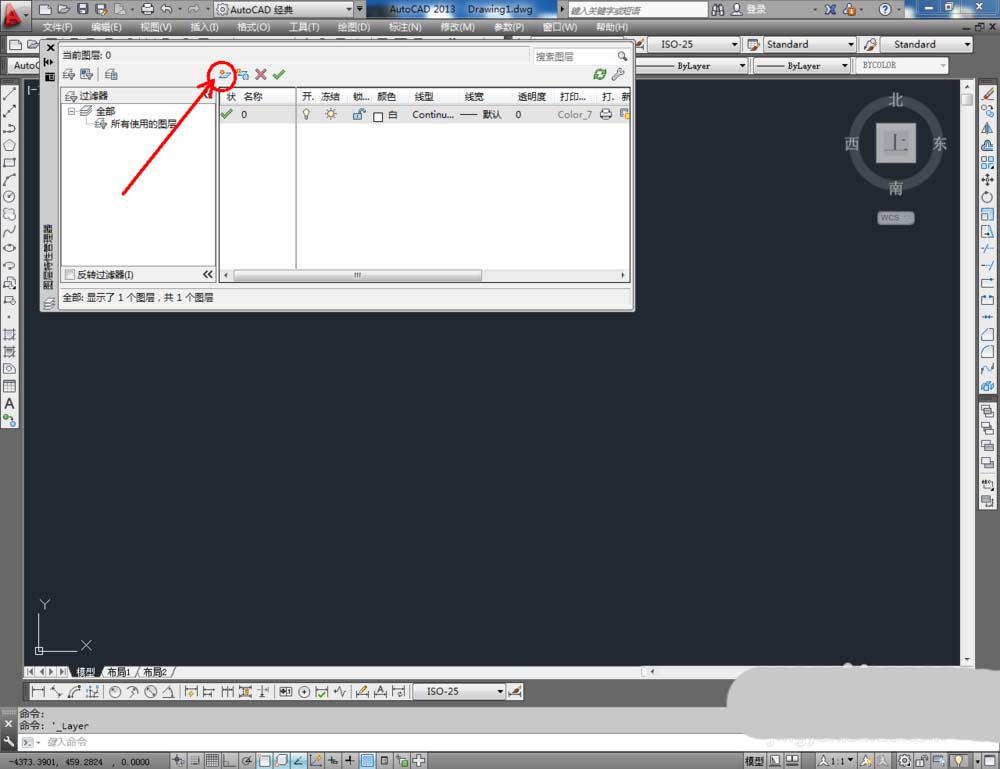Click New Layer Frozen in Viewports icon
1000x769 pixels.
243,75
